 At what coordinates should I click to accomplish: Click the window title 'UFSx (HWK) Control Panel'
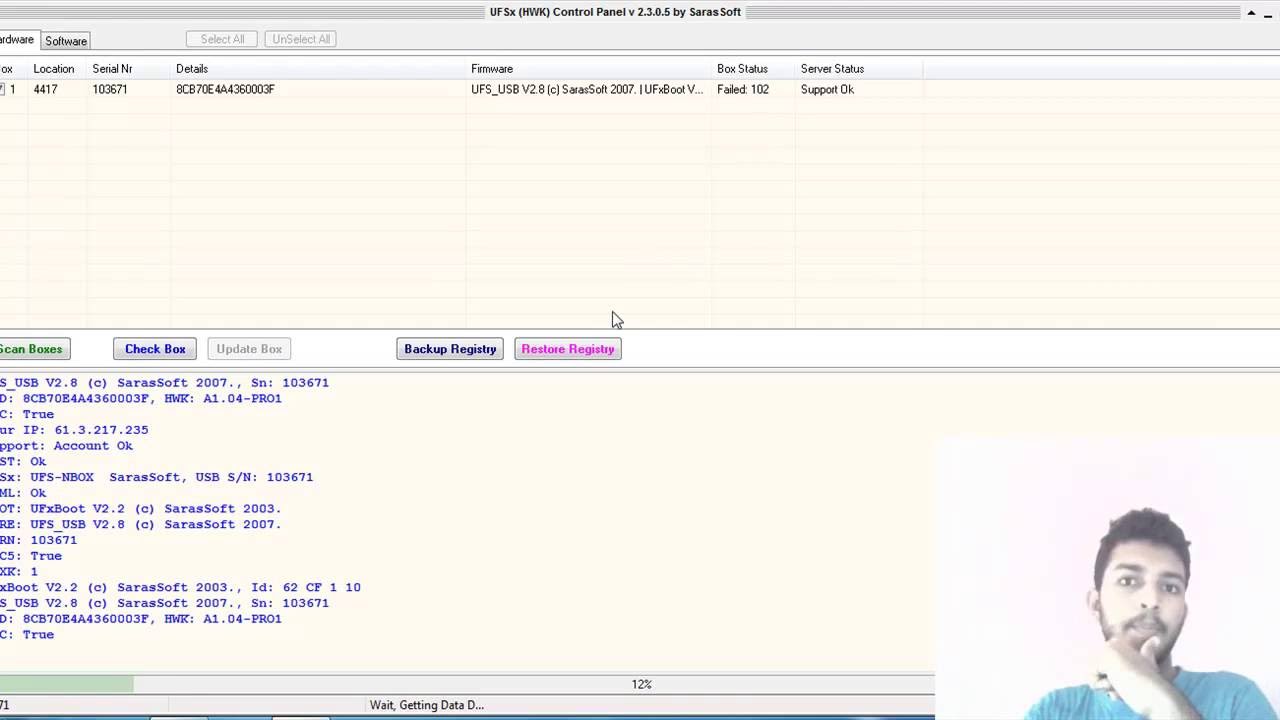(x=615, y=12)
